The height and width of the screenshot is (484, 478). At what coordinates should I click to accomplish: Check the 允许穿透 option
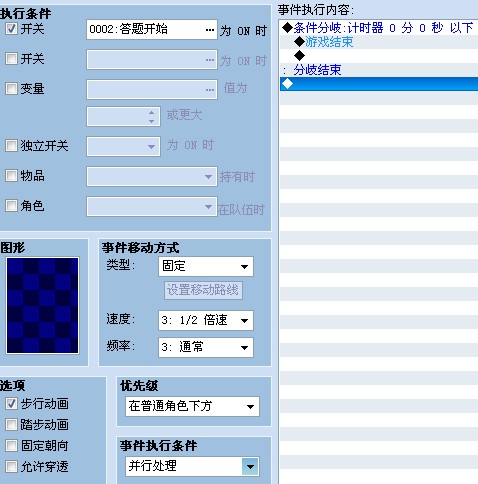pos(11,467)
